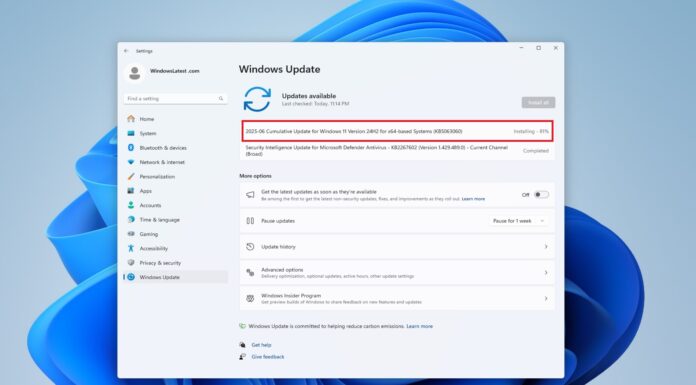
Task: Click the large blue update sync arrows icon
Action: coord(257,99)
